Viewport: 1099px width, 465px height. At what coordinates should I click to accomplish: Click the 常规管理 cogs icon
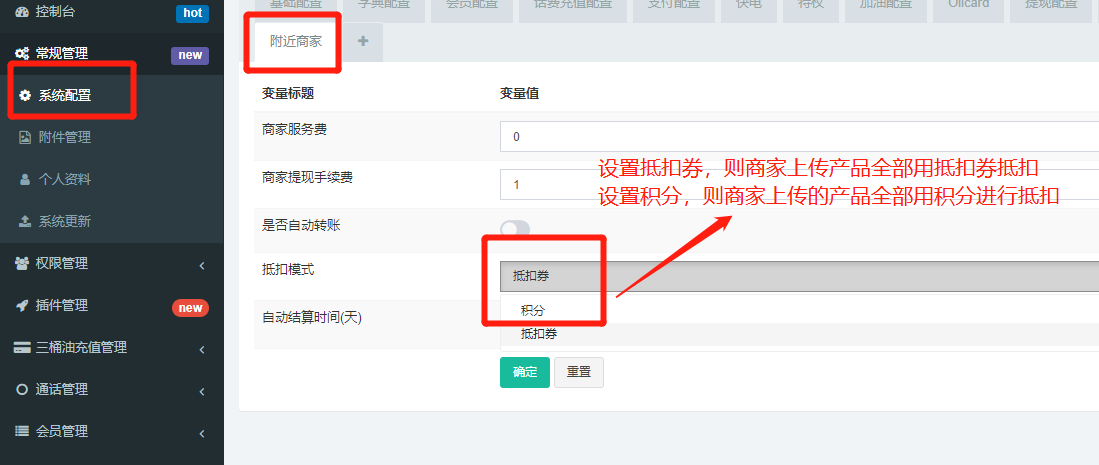[x=22, y=54]
